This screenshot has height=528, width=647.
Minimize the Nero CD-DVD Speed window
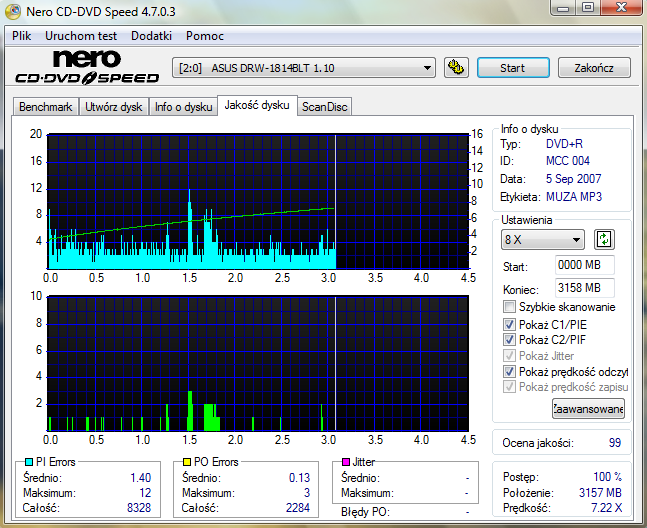pos(563,8)
